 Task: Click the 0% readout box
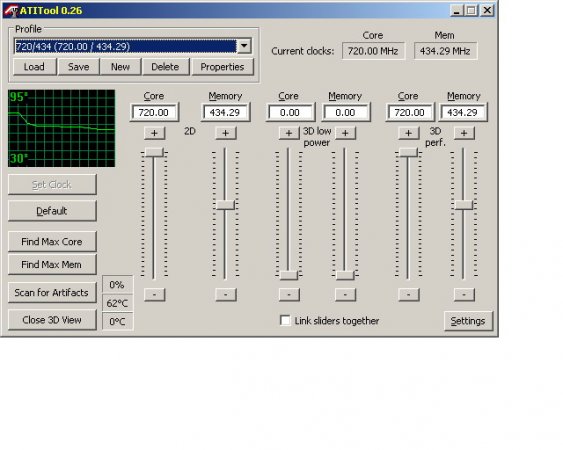[117, 285]
